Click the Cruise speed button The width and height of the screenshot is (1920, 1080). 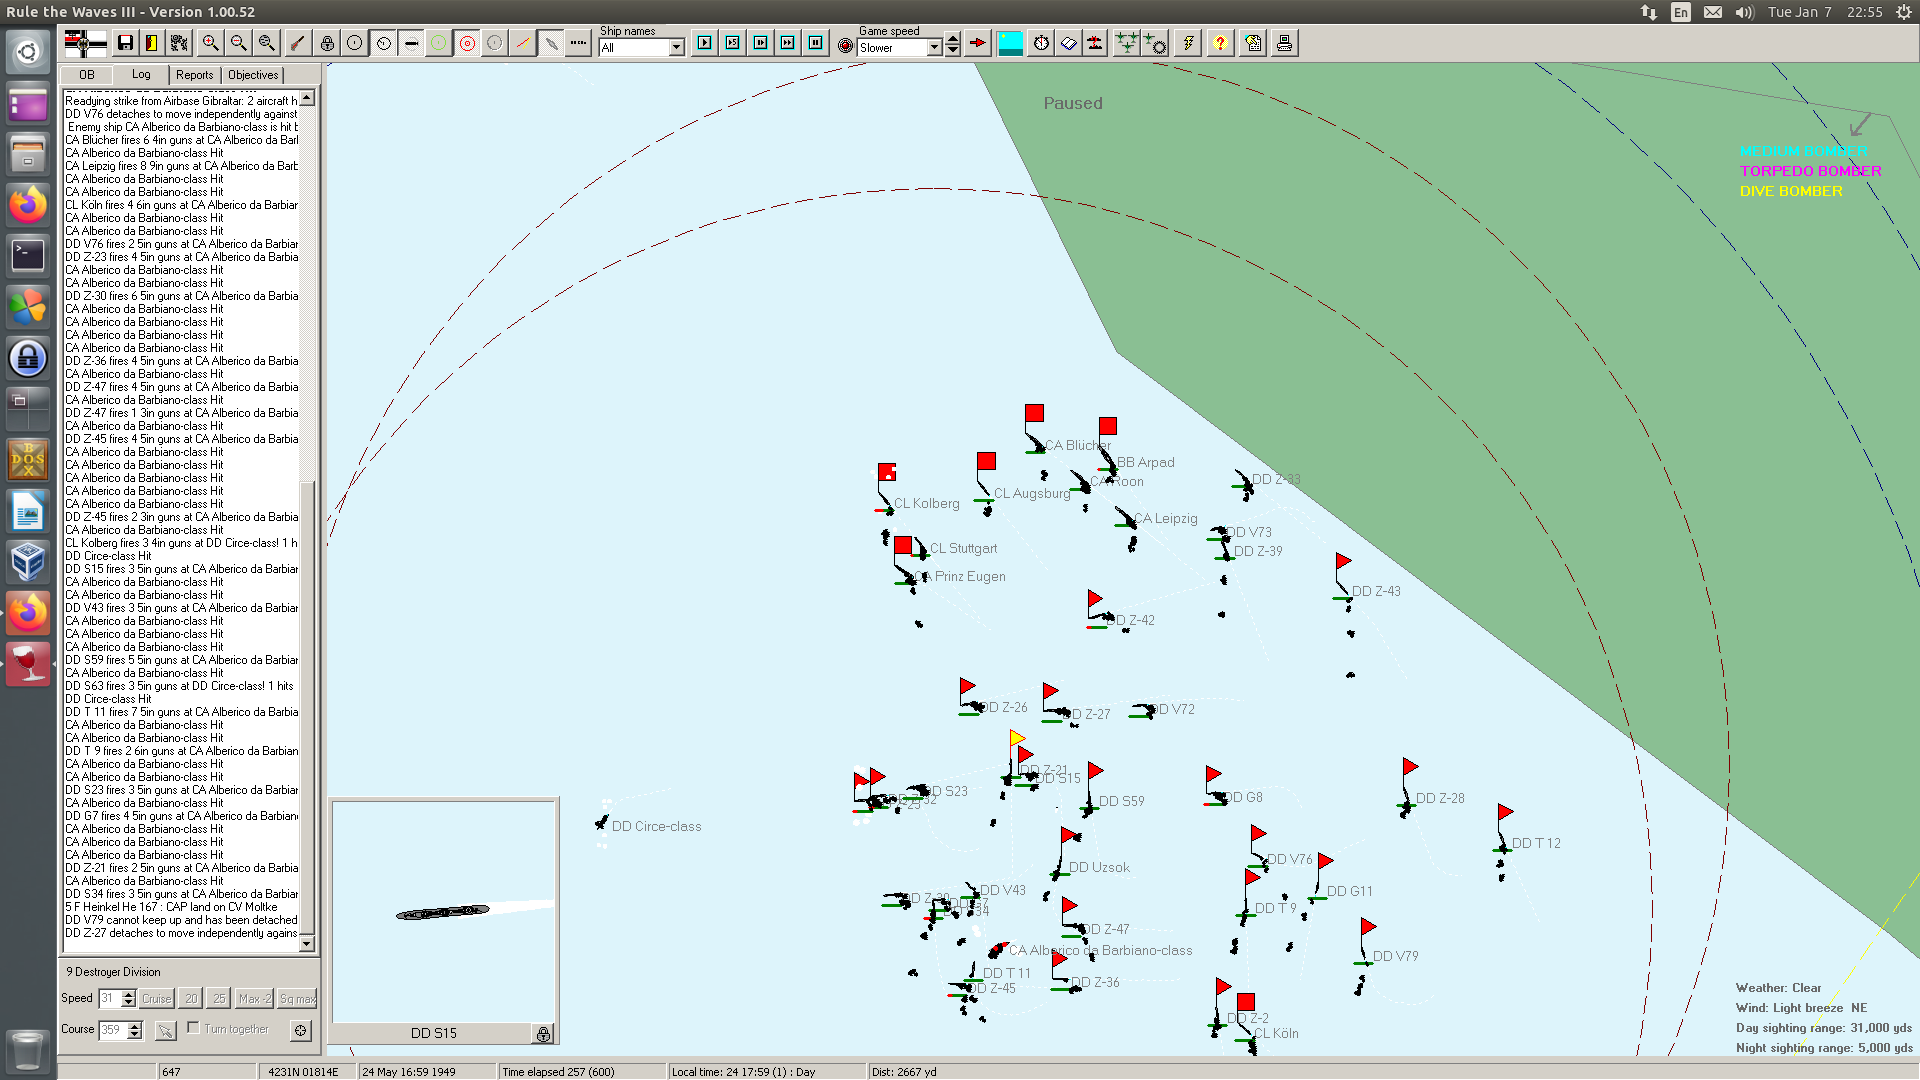pyautogui.click(x=156, y=999)
